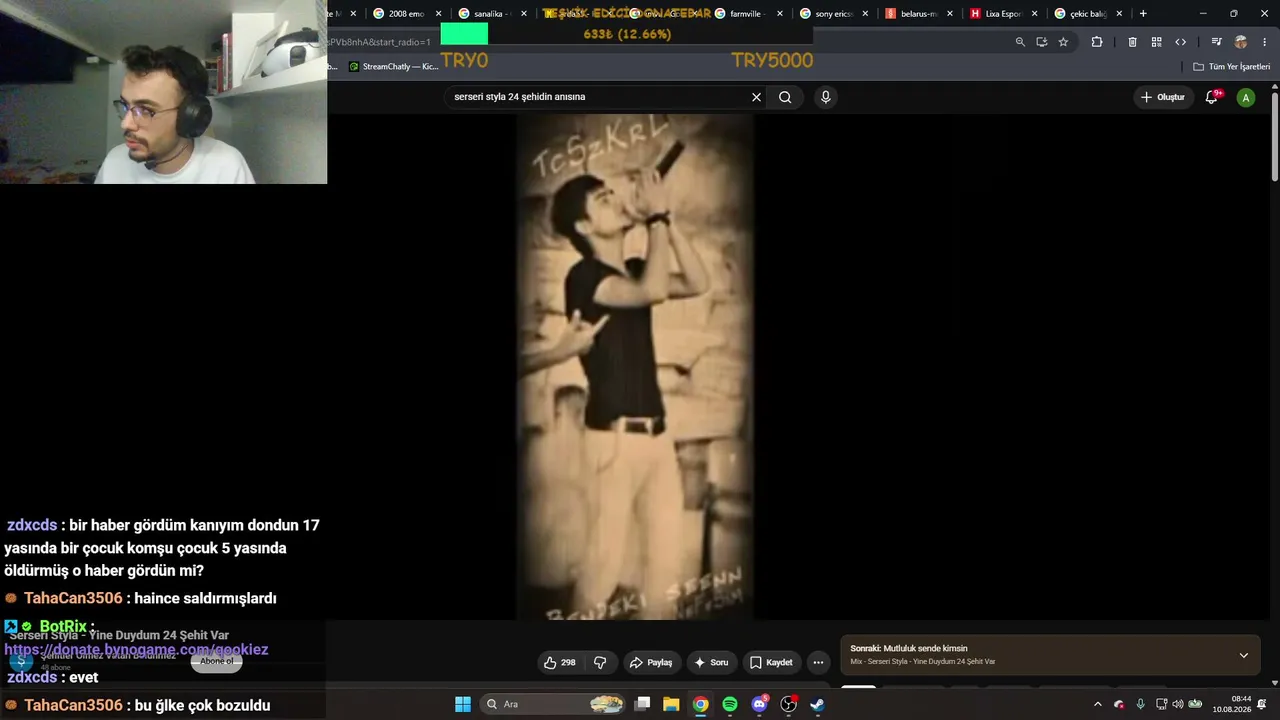Open the Chrome profile avatar

coord(1241,42)
